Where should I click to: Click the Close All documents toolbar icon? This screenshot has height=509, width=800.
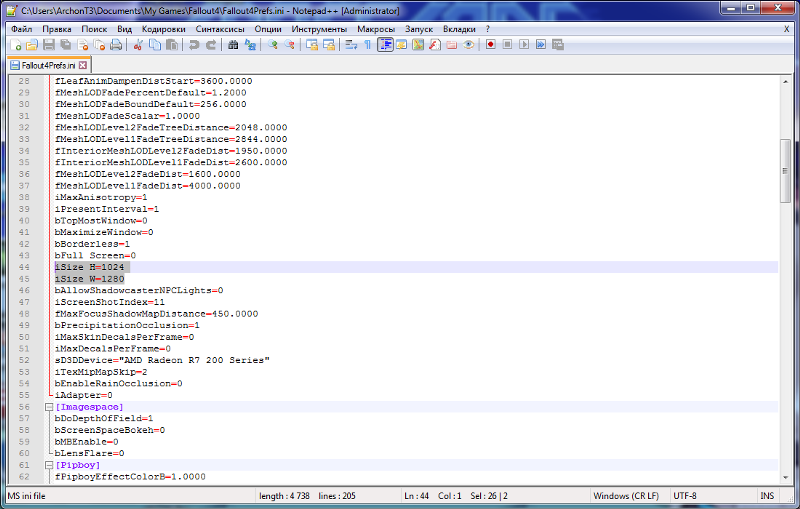(99, 45)
